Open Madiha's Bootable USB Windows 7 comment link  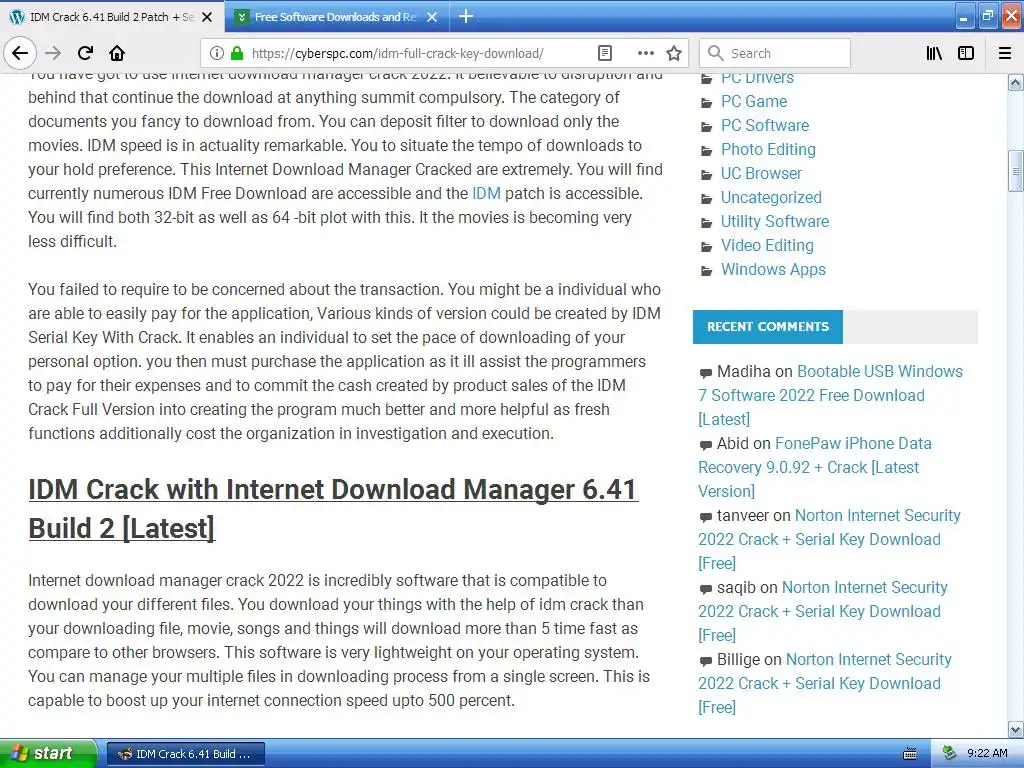[830, 395]
